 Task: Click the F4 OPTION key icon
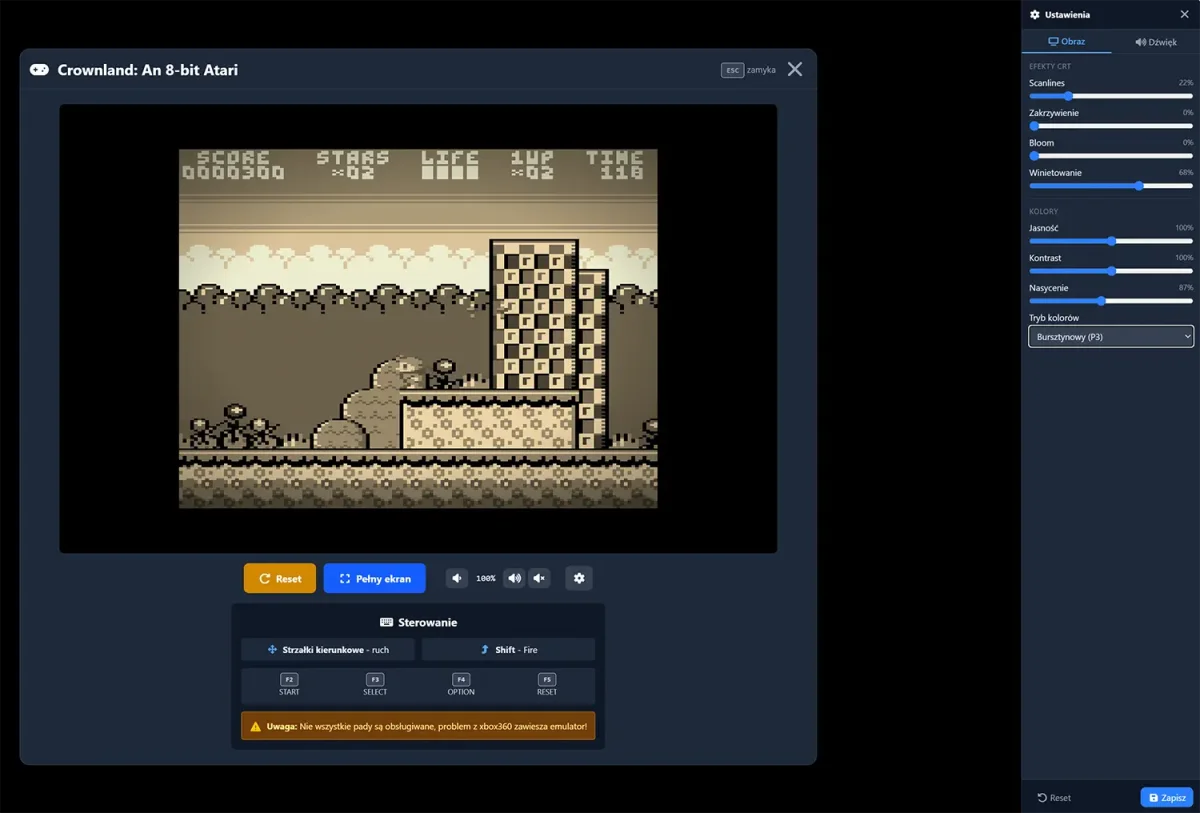[461, 680]
